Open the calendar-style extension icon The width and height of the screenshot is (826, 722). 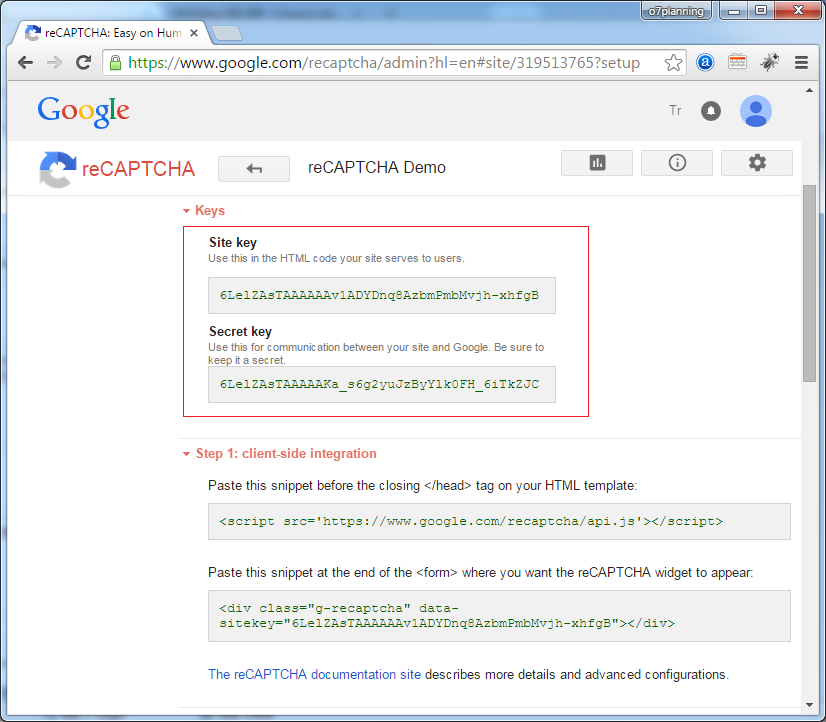click(737, 62)
